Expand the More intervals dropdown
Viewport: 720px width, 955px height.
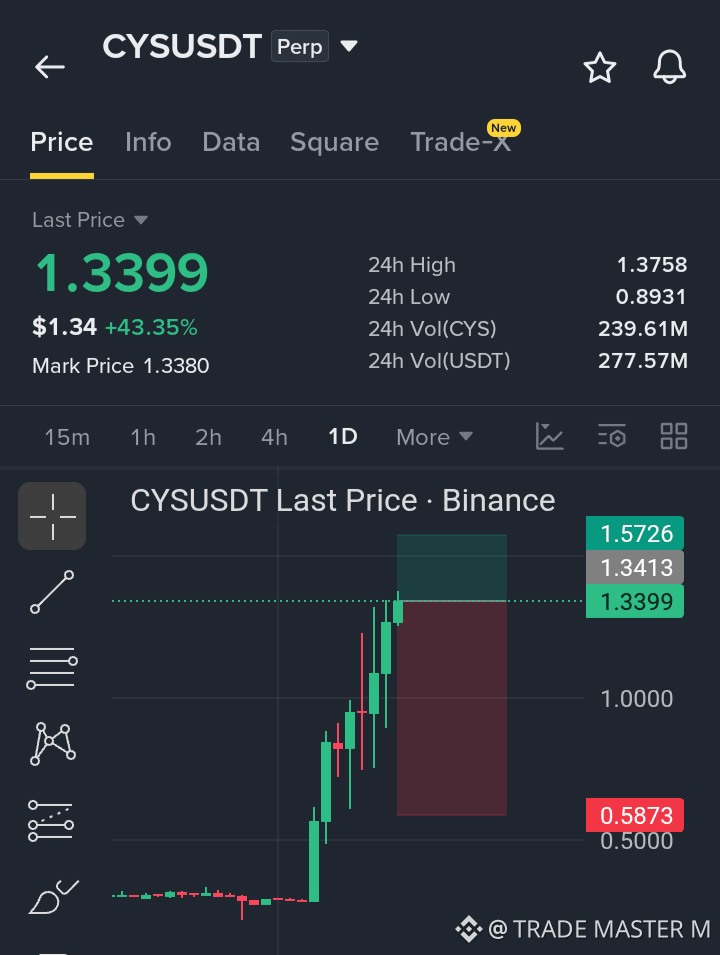[434, 437]
